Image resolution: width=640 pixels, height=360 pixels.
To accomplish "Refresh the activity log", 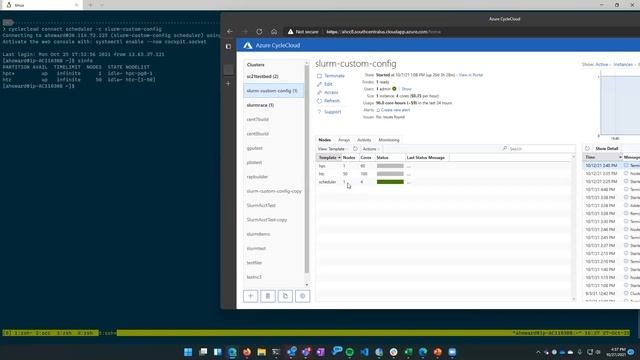I will pyautogui.click(x=587, y=149).
